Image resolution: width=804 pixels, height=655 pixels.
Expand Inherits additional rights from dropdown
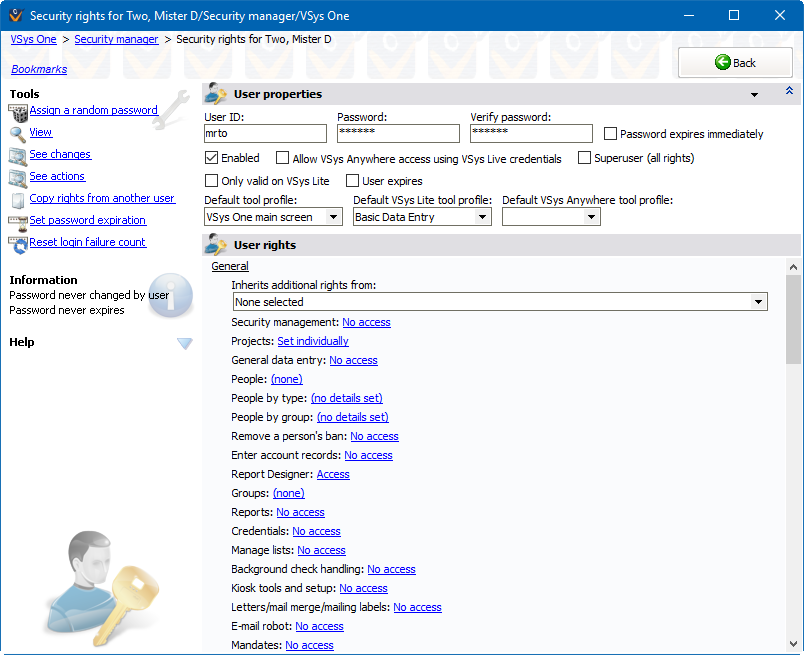759,302
